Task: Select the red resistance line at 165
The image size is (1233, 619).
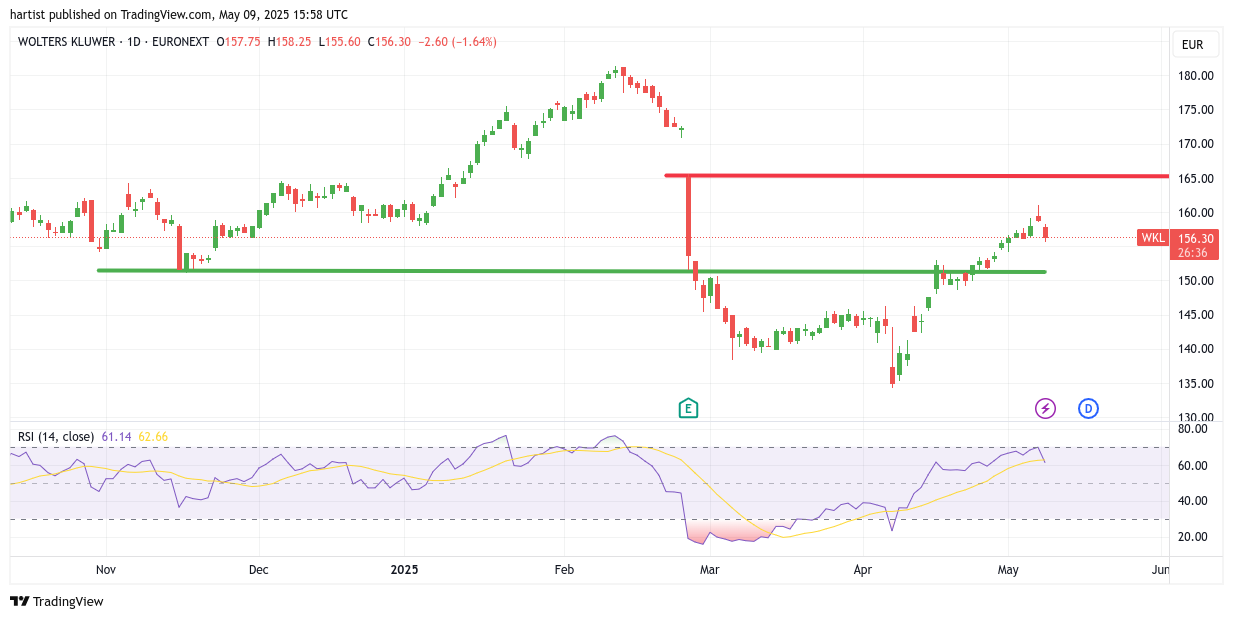Action: pyautogui.click(x=916, y=176)
